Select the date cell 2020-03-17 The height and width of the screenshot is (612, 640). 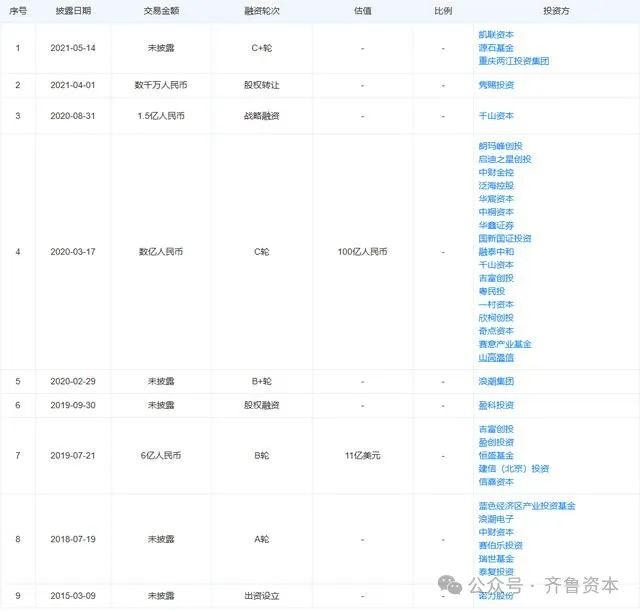coord(73,252)
